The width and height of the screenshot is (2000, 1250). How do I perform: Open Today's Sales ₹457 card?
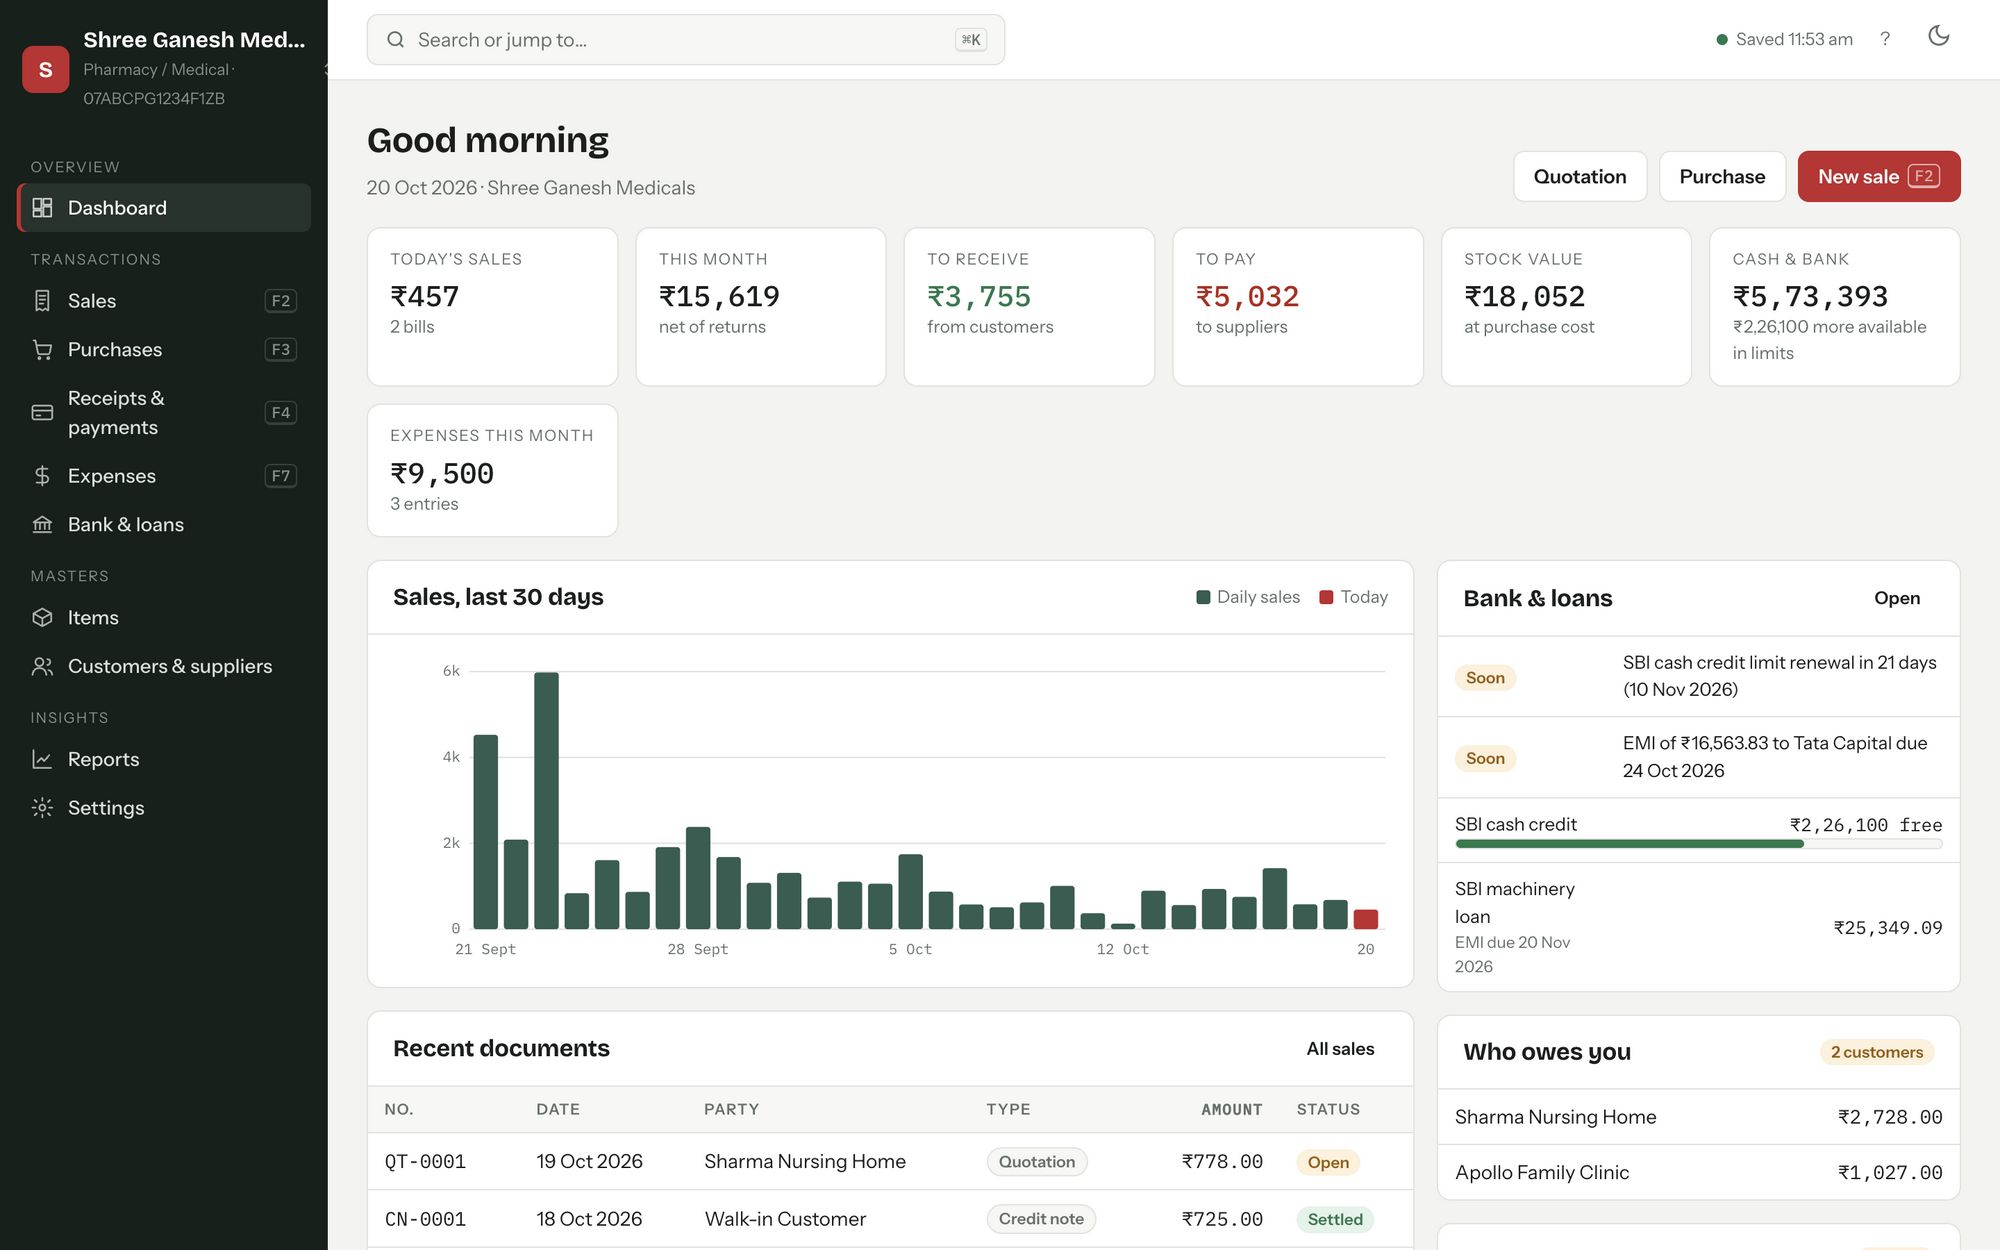[x=492, y=307]
